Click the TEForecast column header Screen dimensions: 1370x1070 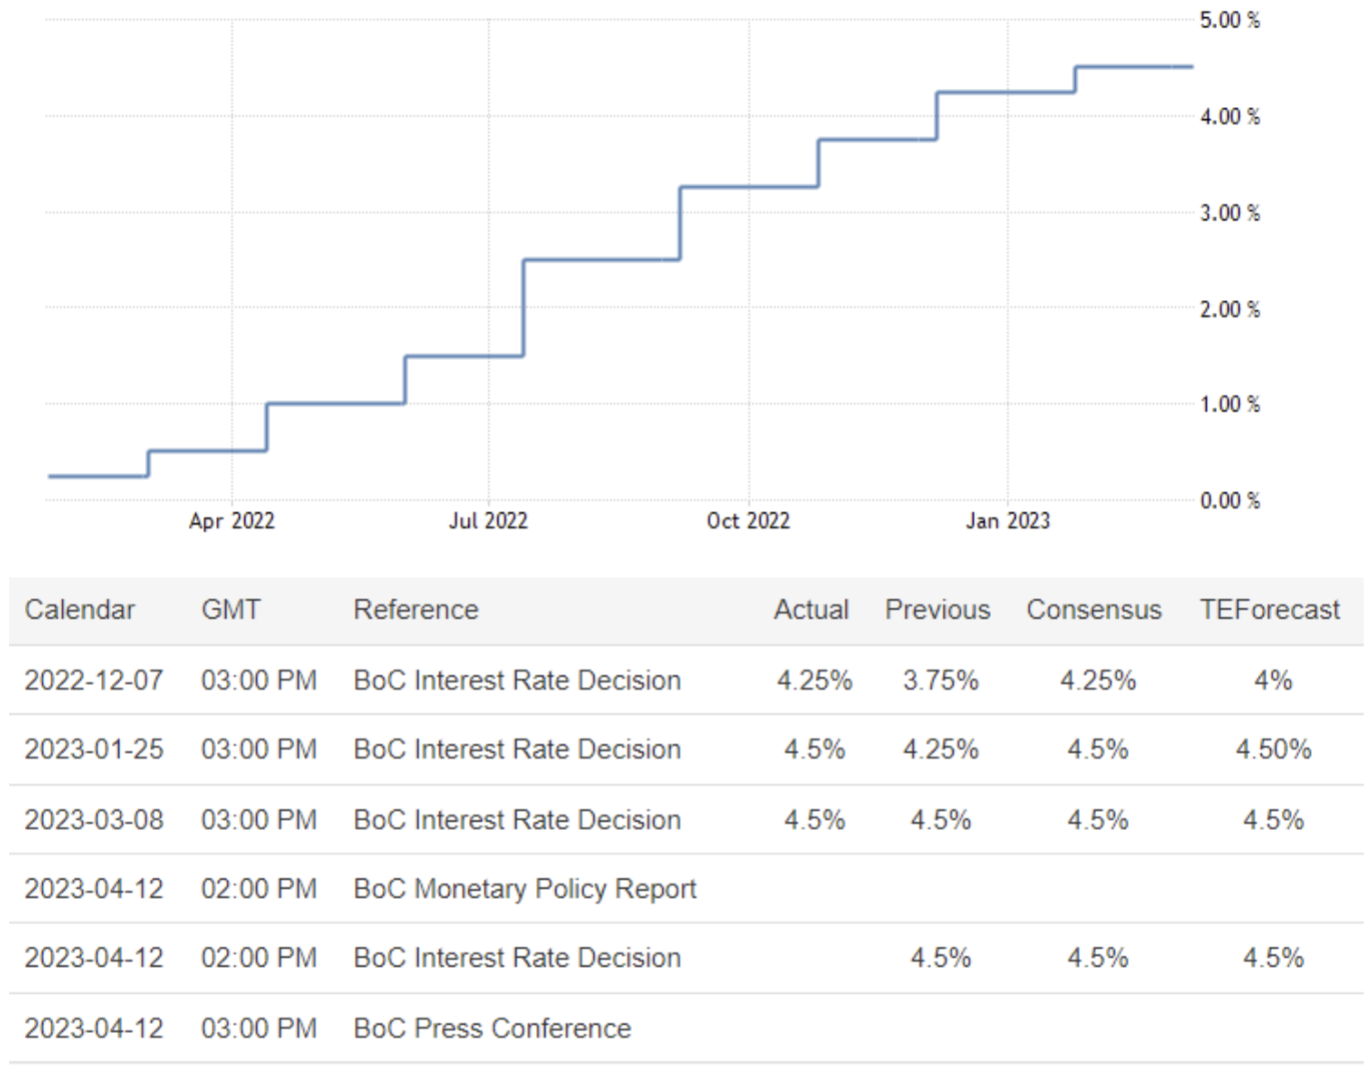[x=1270, y=610]
